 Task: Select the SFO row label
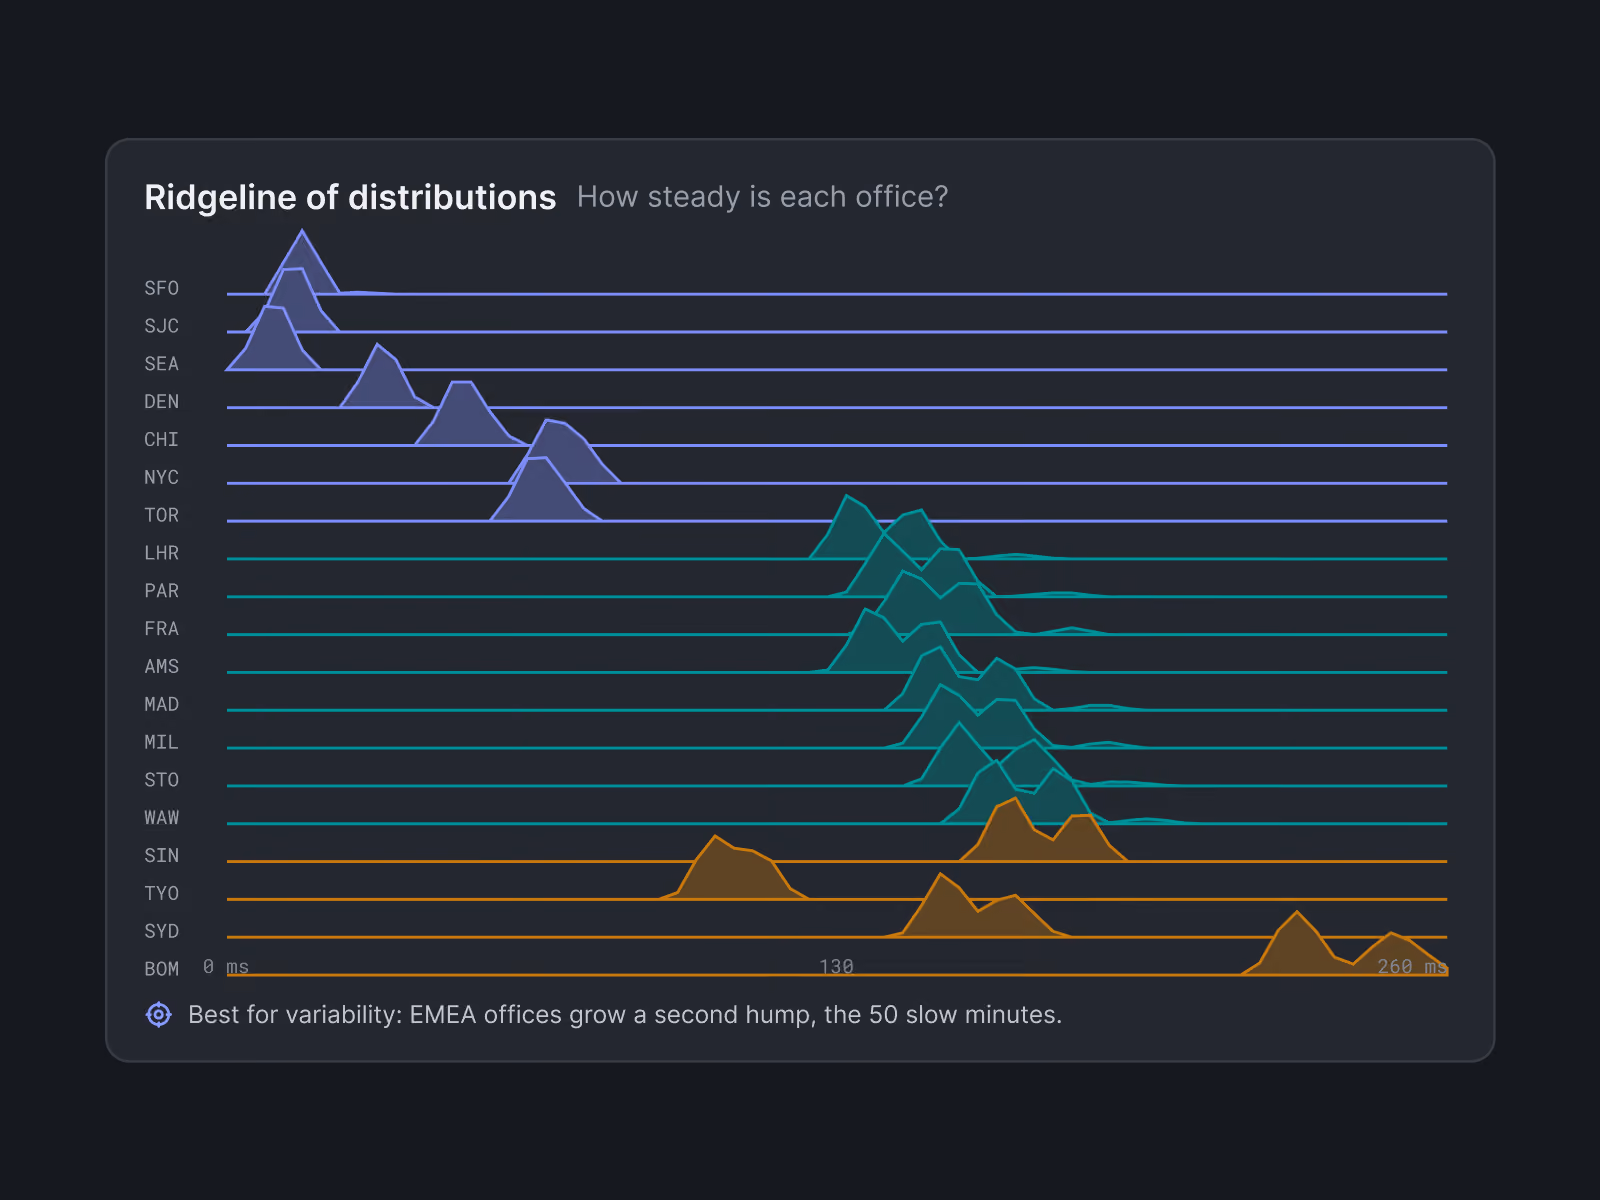click(161, 288)
